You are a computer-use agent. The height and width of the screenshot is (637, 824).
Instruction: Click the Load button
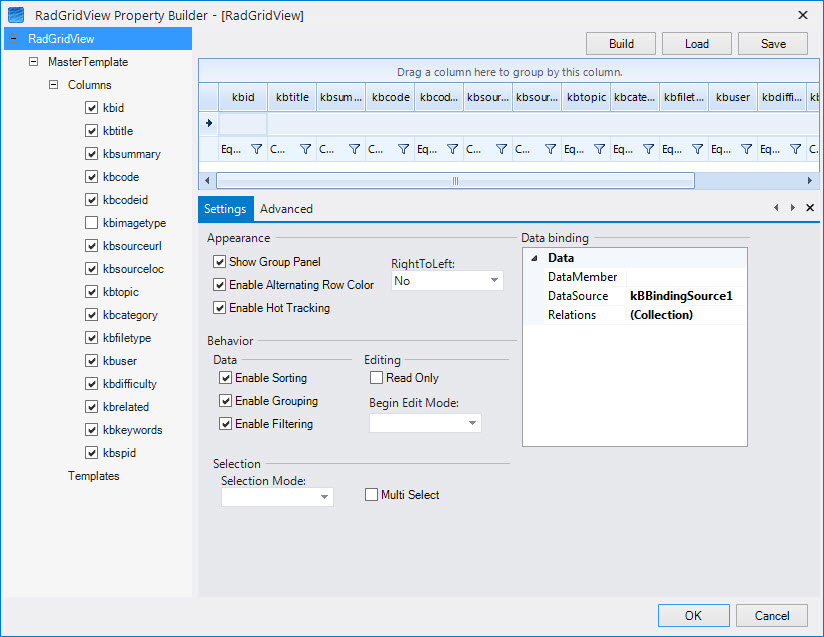point(697,44)
